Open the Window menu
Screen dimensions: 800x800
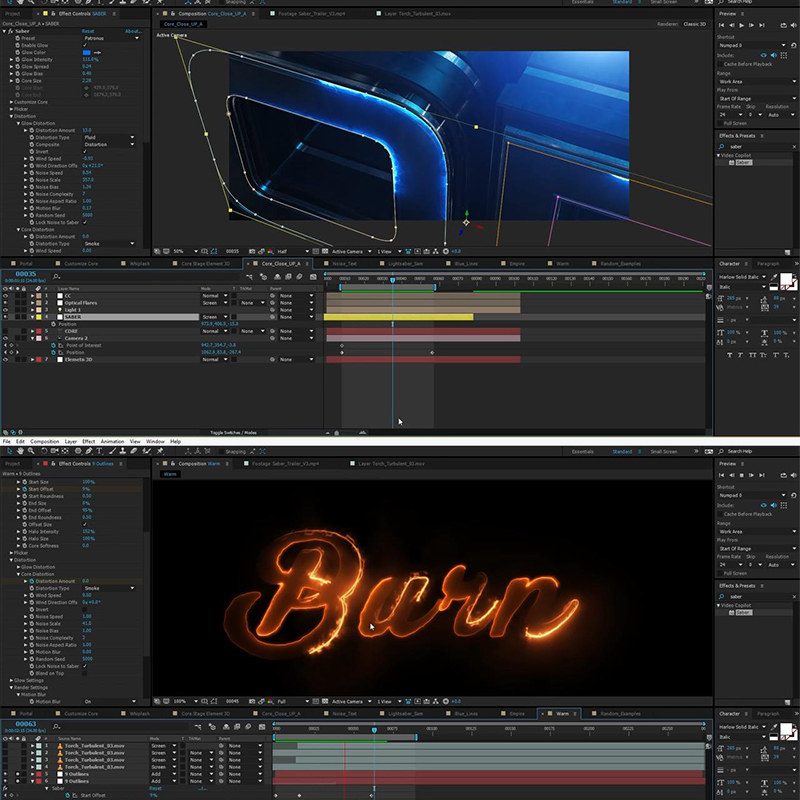pos(155,442)
